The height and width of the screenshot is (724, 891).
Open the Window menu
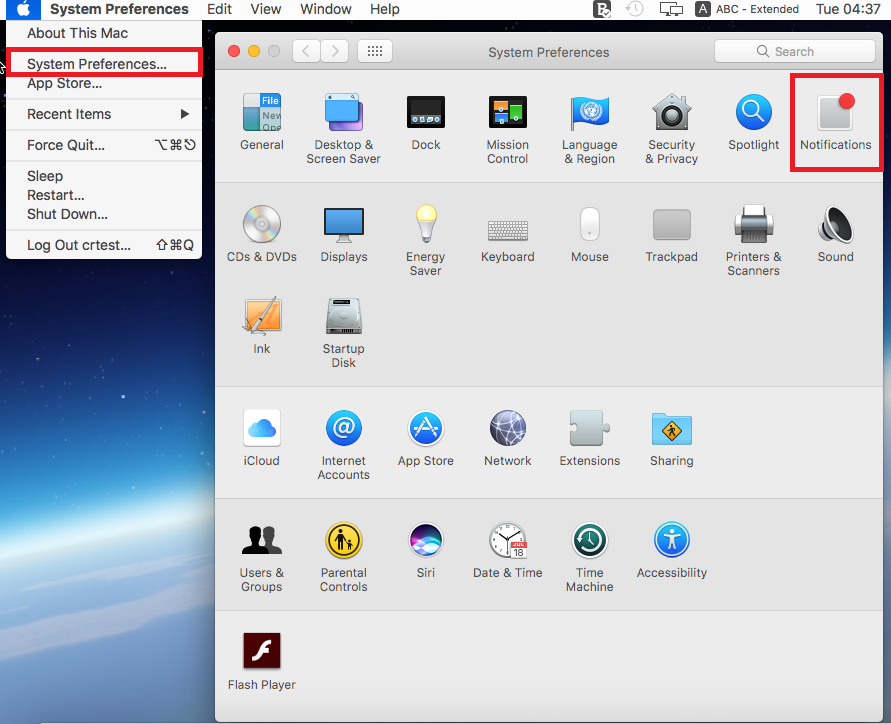pyautogui.click(x=326, y=9)
